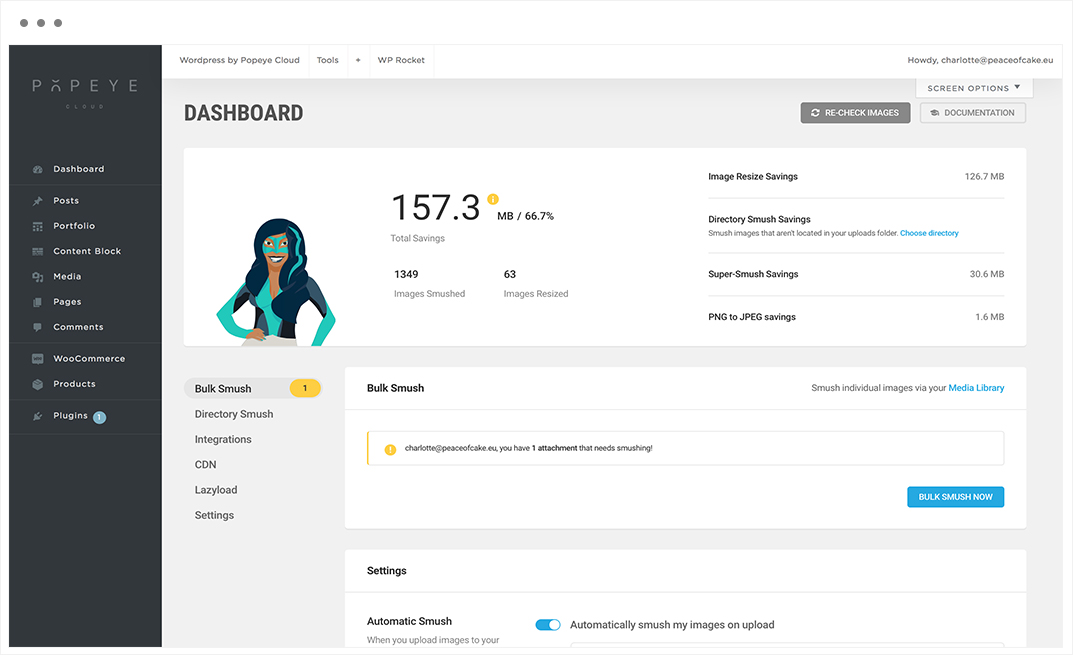Image resolution: width=1073 pixels, height=655 pixels.
Task: Open Dashboard in the sidebar menu
Action: tap(79, 169)
